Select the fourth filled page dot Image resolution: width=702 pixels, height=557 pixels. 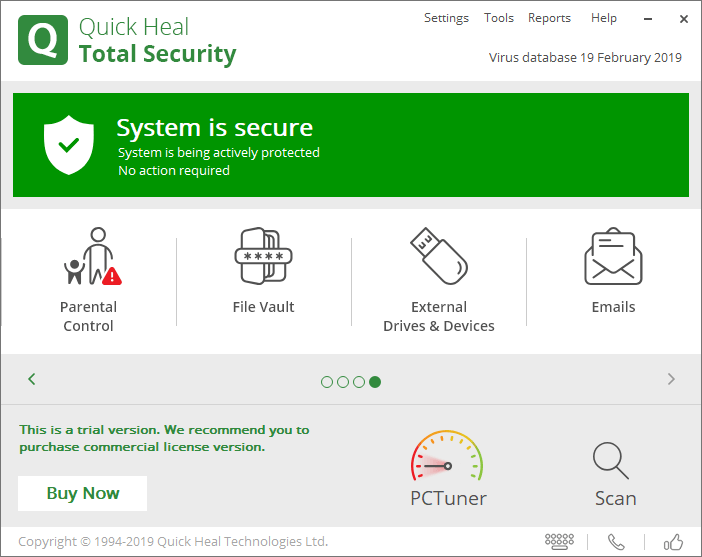(x=375, y=382)
